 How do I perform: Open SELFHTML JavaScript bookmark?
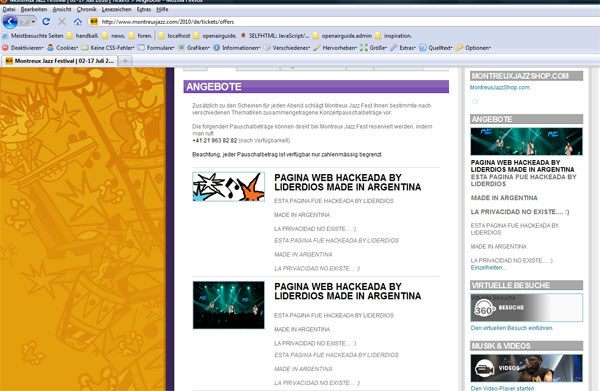275,36
